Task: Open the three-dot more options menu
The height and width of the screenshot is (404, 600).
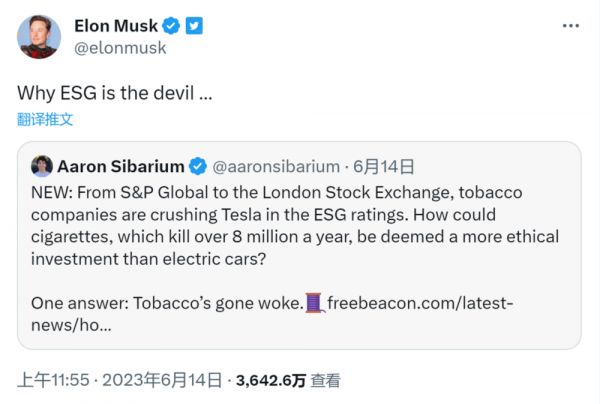Action: point(569,26)
